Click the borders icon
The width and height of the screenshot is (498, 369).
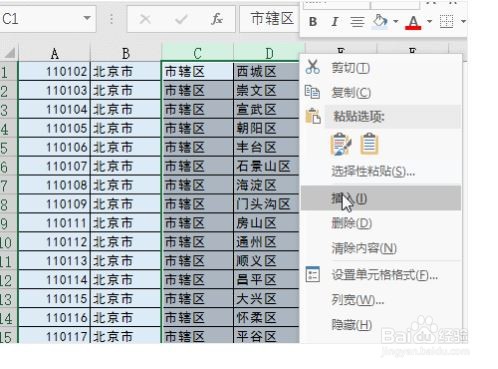point(447,22)
